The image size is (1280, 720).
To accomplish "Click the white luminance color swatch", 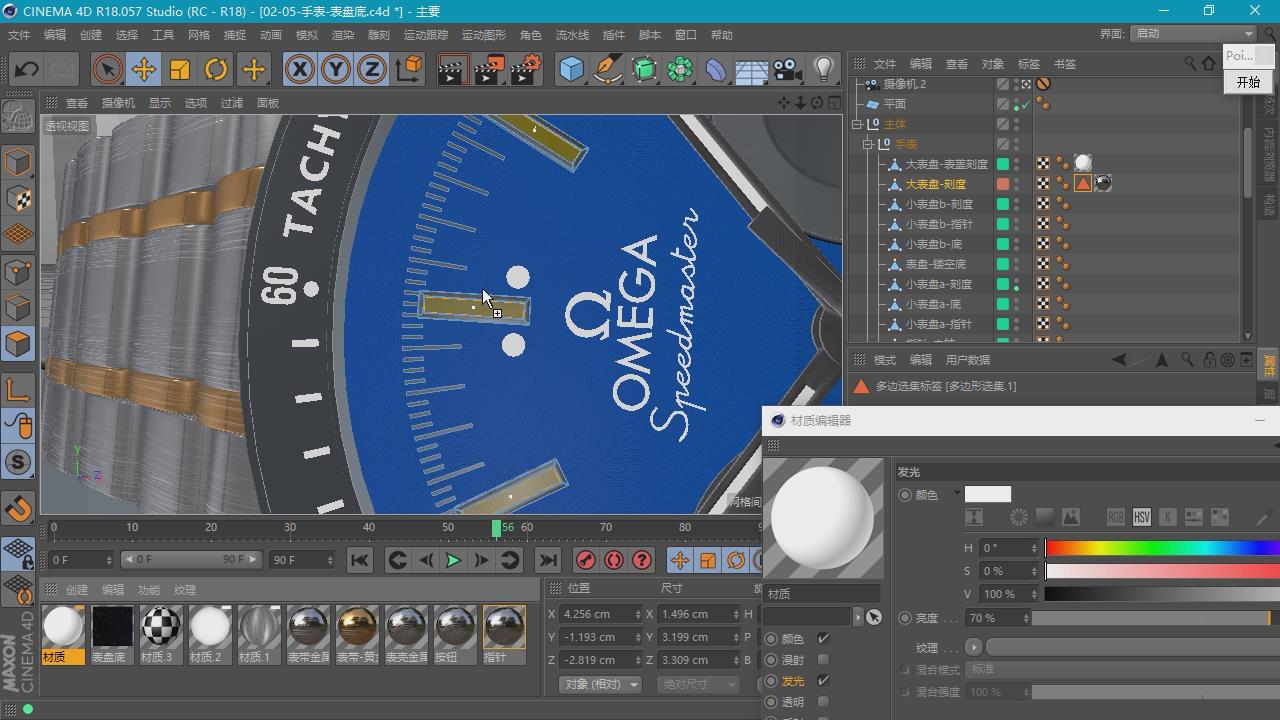I will [987, 494].
